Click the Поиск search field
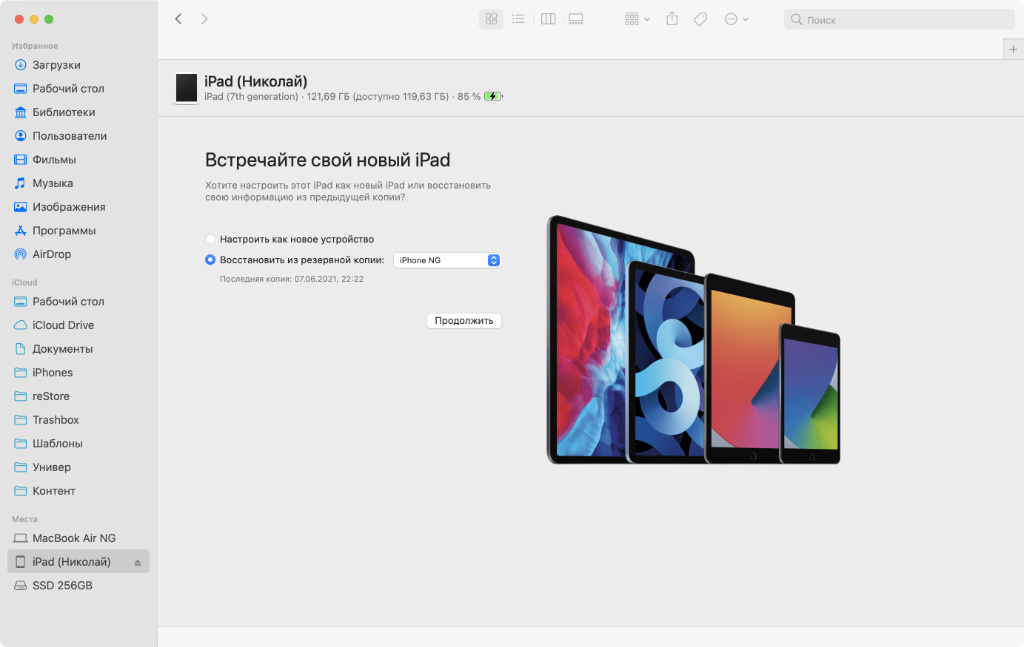Viewport: 1024px width, 647px height. tap(899, 20)
